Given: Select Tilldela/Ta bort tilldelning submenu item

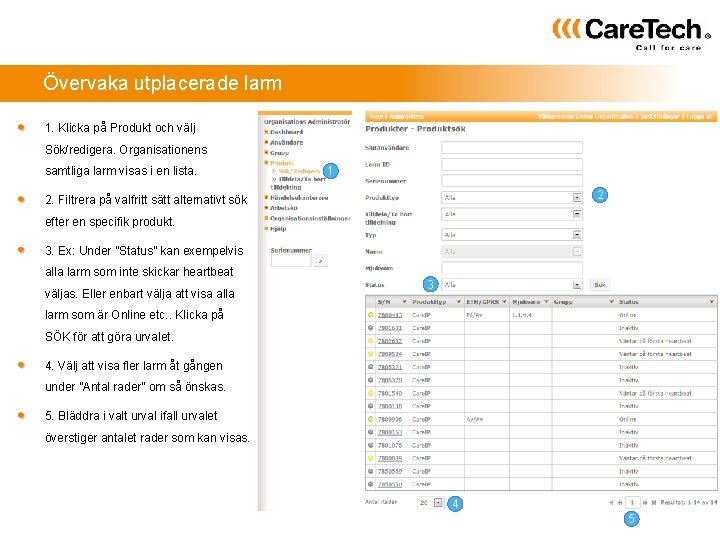Looking at the screenshot, I should [x=298, y=183].
